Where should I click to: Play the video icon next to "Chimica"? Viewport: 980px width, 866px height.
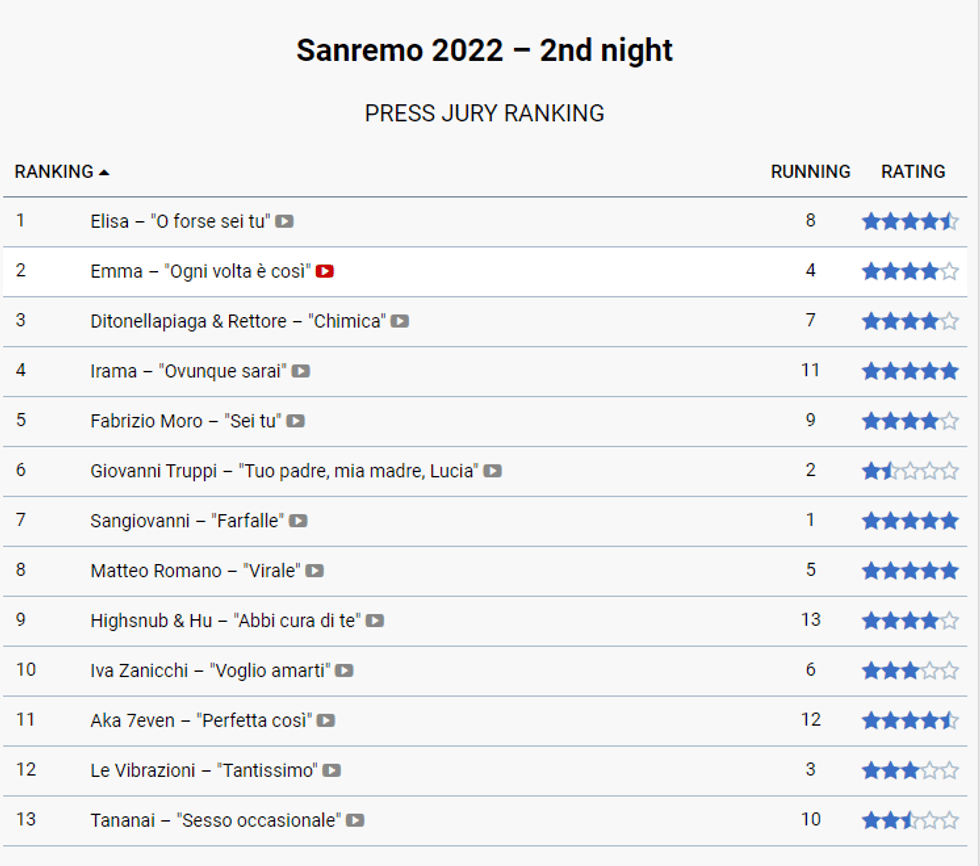point(399,321)
